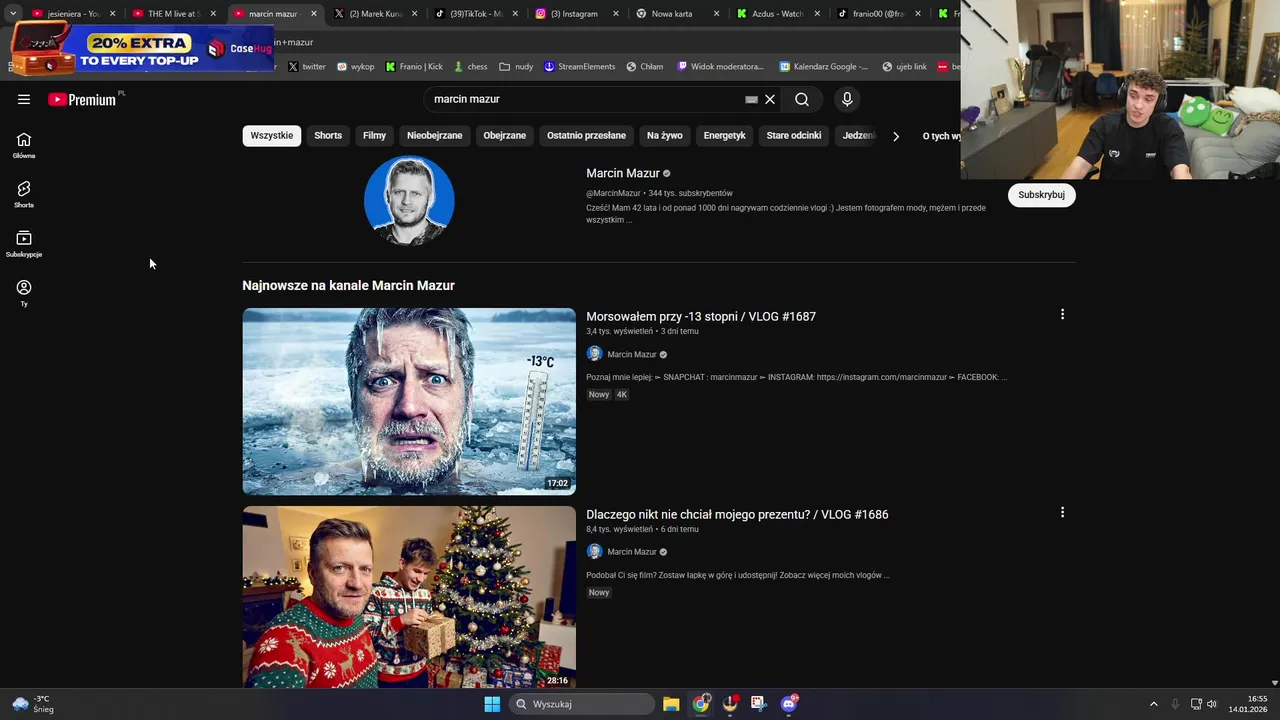Close the marcin mazur browser tab
1280x720 pixels.
314,14
